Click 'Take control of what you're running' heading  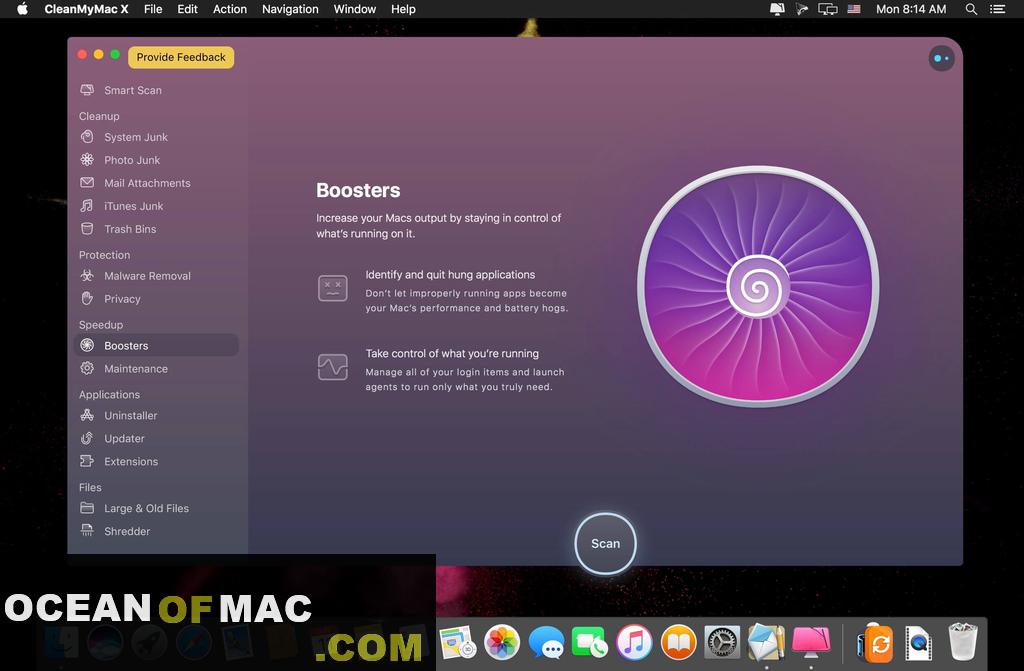452,353
